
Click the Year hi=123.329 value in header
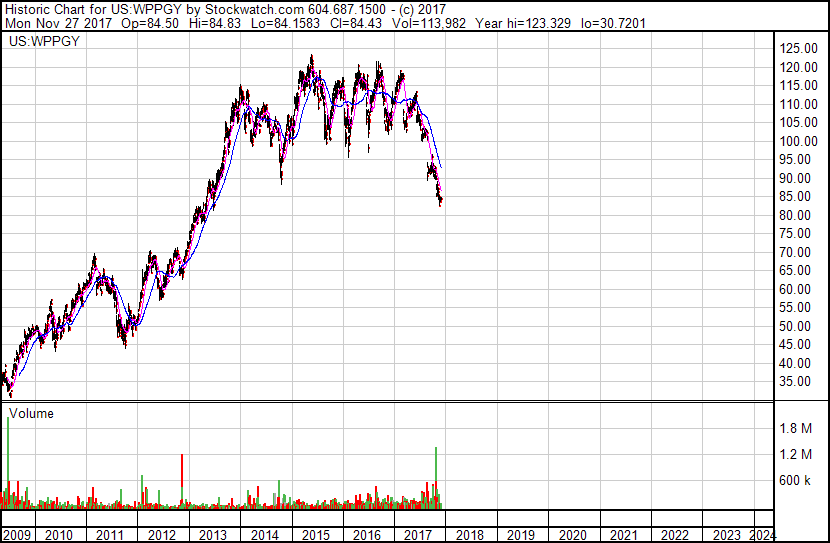click(x=523, y=23)
